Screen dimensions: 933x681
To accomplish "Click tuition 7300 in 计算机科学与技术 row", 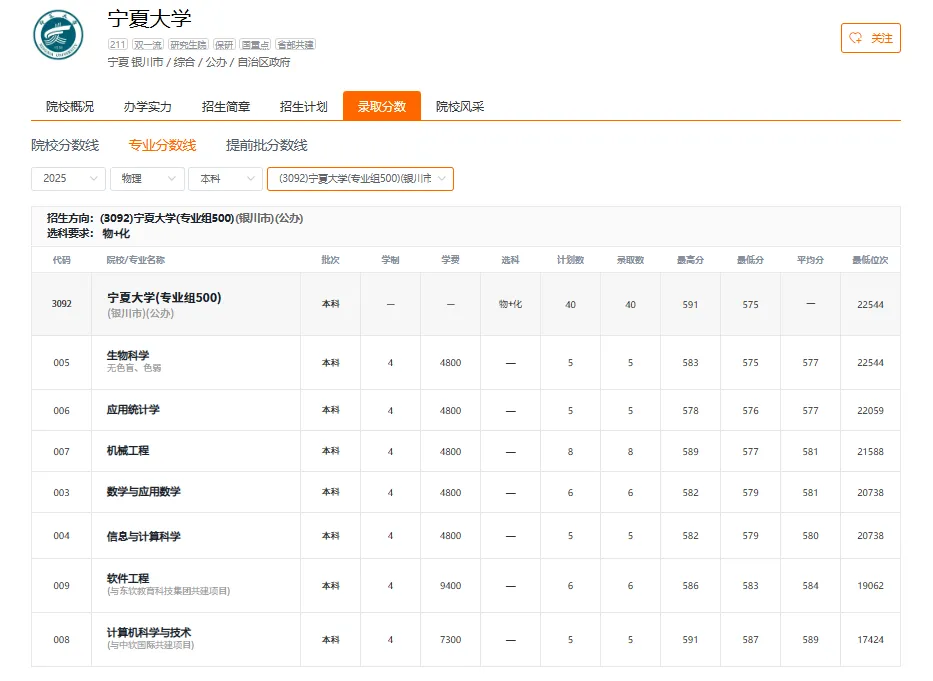I will [x=450, y=640].
